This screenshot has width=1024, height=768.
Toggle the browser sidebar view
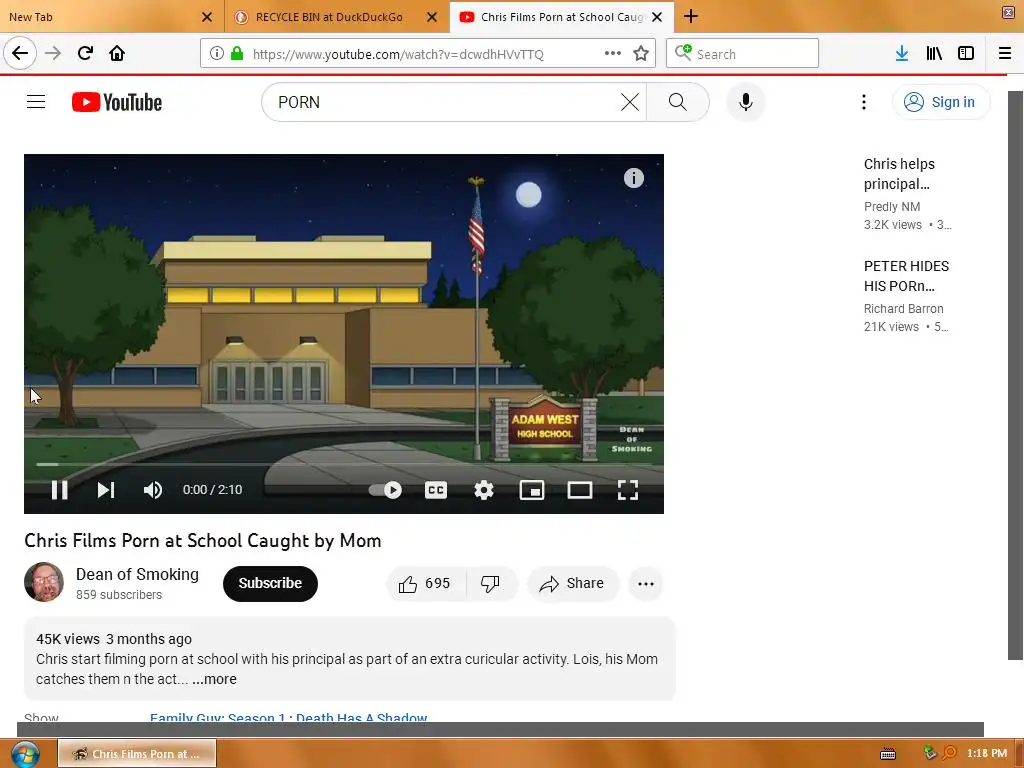pyautogui.click(x=966, y=54)
